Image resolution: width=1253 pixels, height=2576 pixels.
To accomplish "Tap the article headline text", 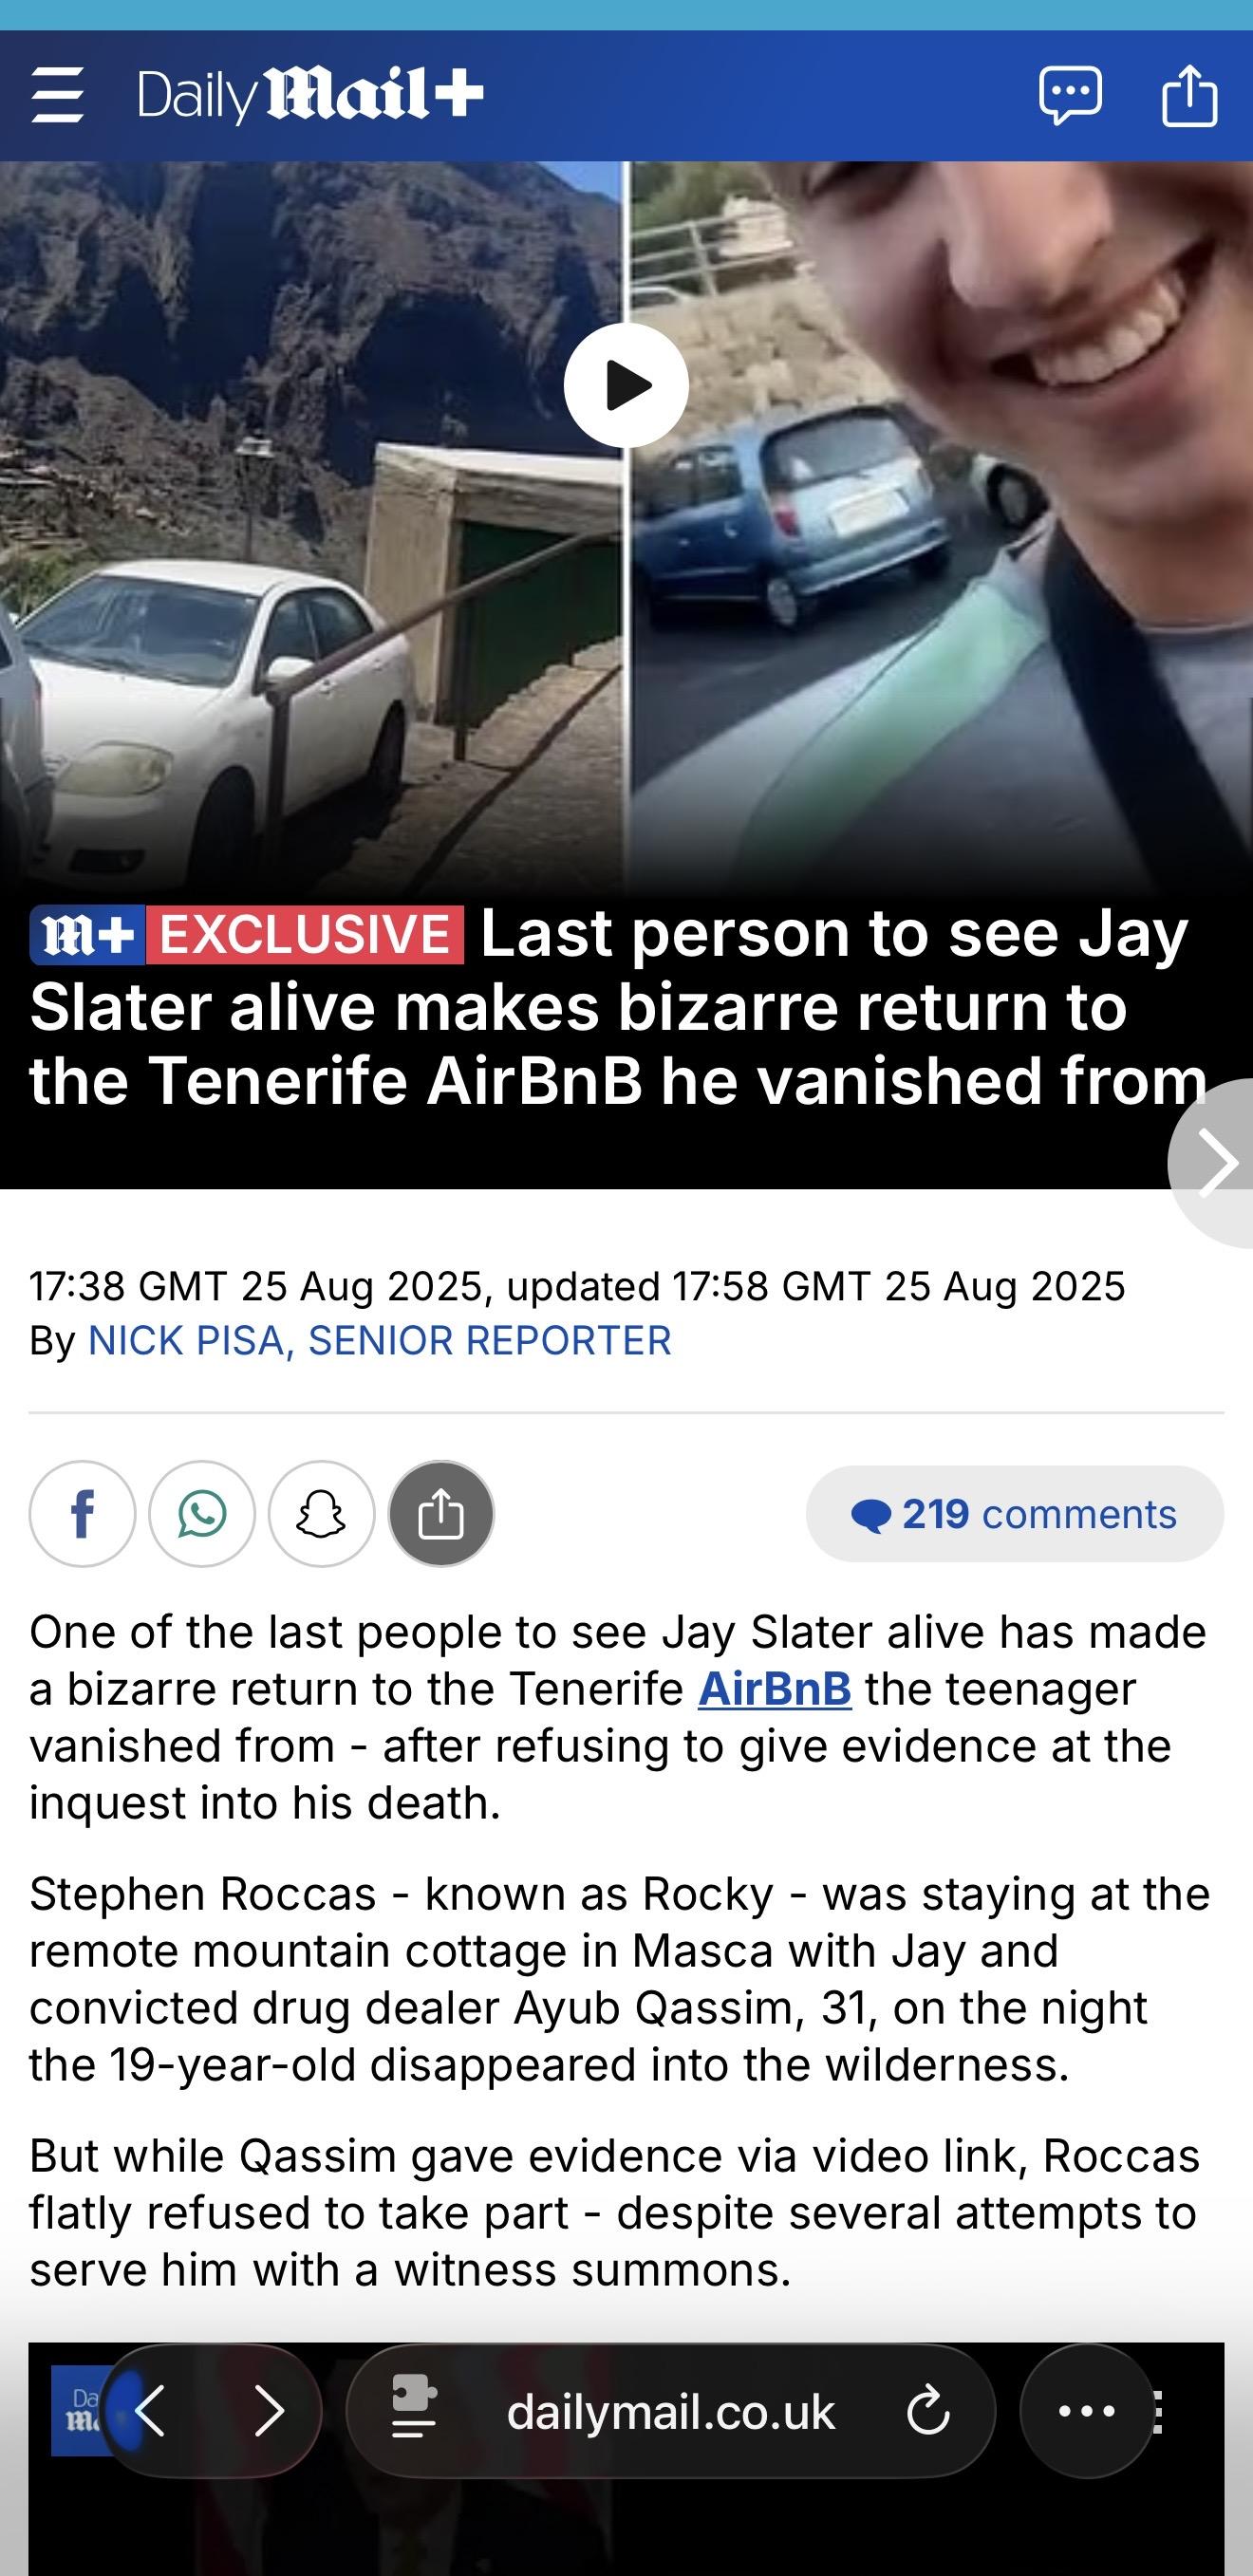I will click(x=620, y=1007).
